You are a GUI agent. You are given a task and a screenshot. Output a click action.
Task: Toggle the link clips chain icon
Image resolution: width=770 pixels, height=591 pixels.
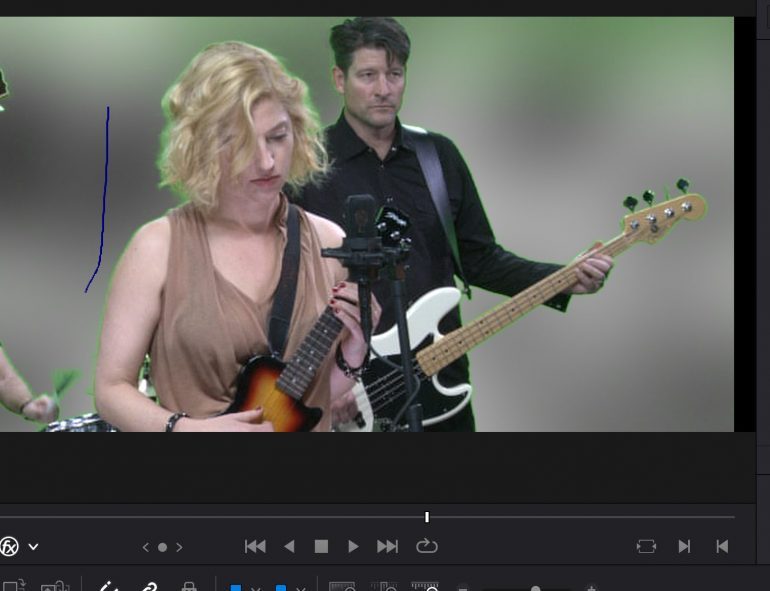click(x=148, y=587)
